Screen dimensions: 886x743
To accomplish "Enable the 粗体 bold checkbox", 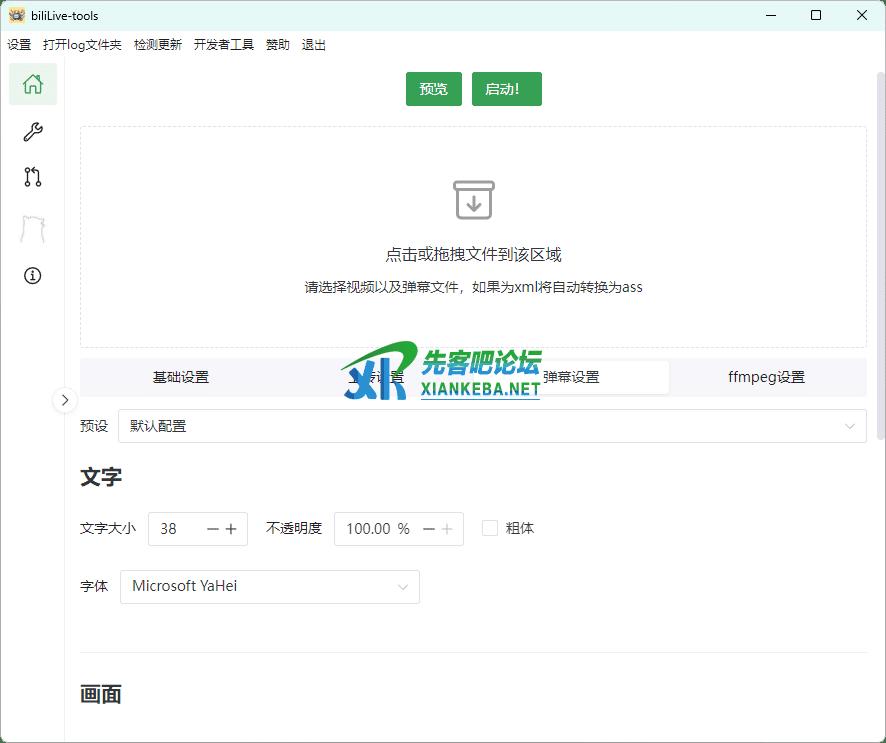I will (490, 528).
